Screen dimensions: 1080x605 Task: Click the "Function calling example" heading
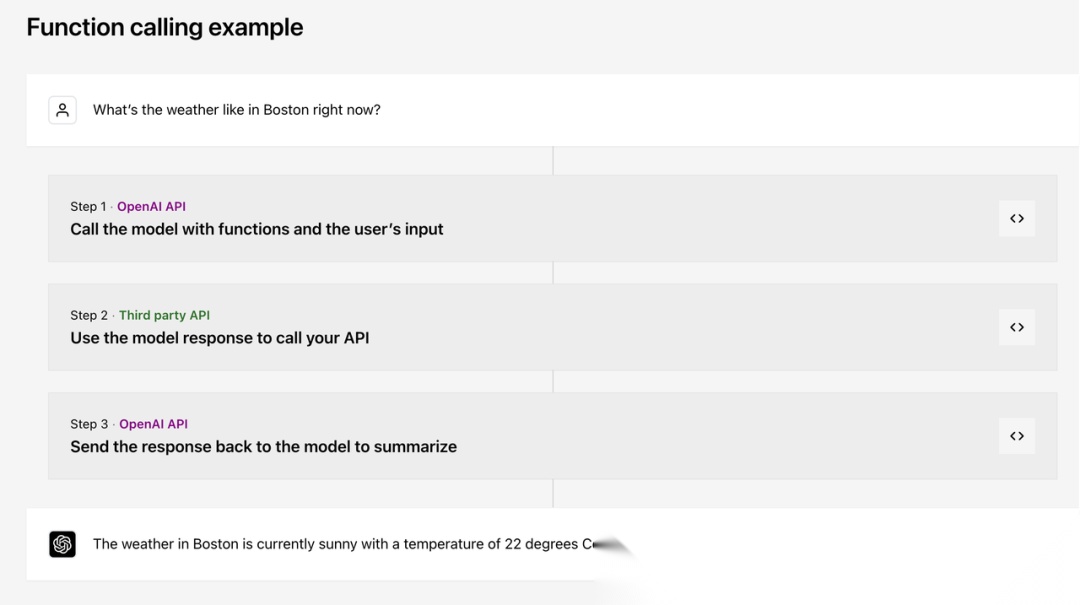click(x=165, y=27)
